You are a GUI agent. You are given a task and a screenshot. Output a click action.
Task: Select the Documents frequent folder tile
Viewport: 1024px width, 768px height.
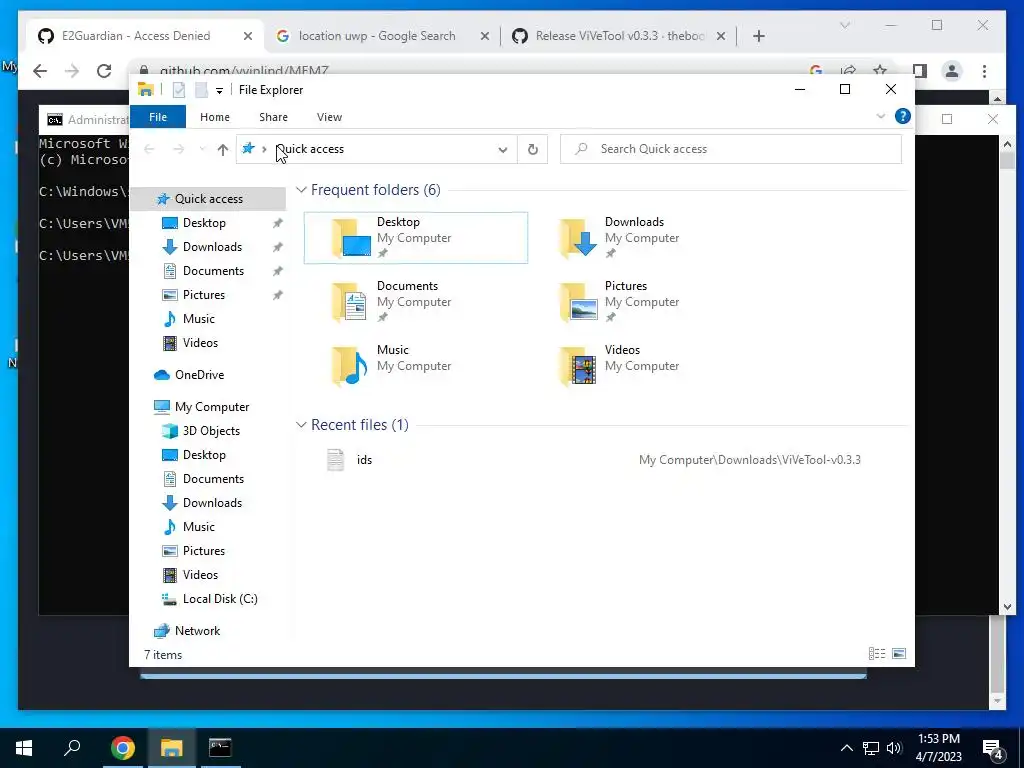point(416,302)
